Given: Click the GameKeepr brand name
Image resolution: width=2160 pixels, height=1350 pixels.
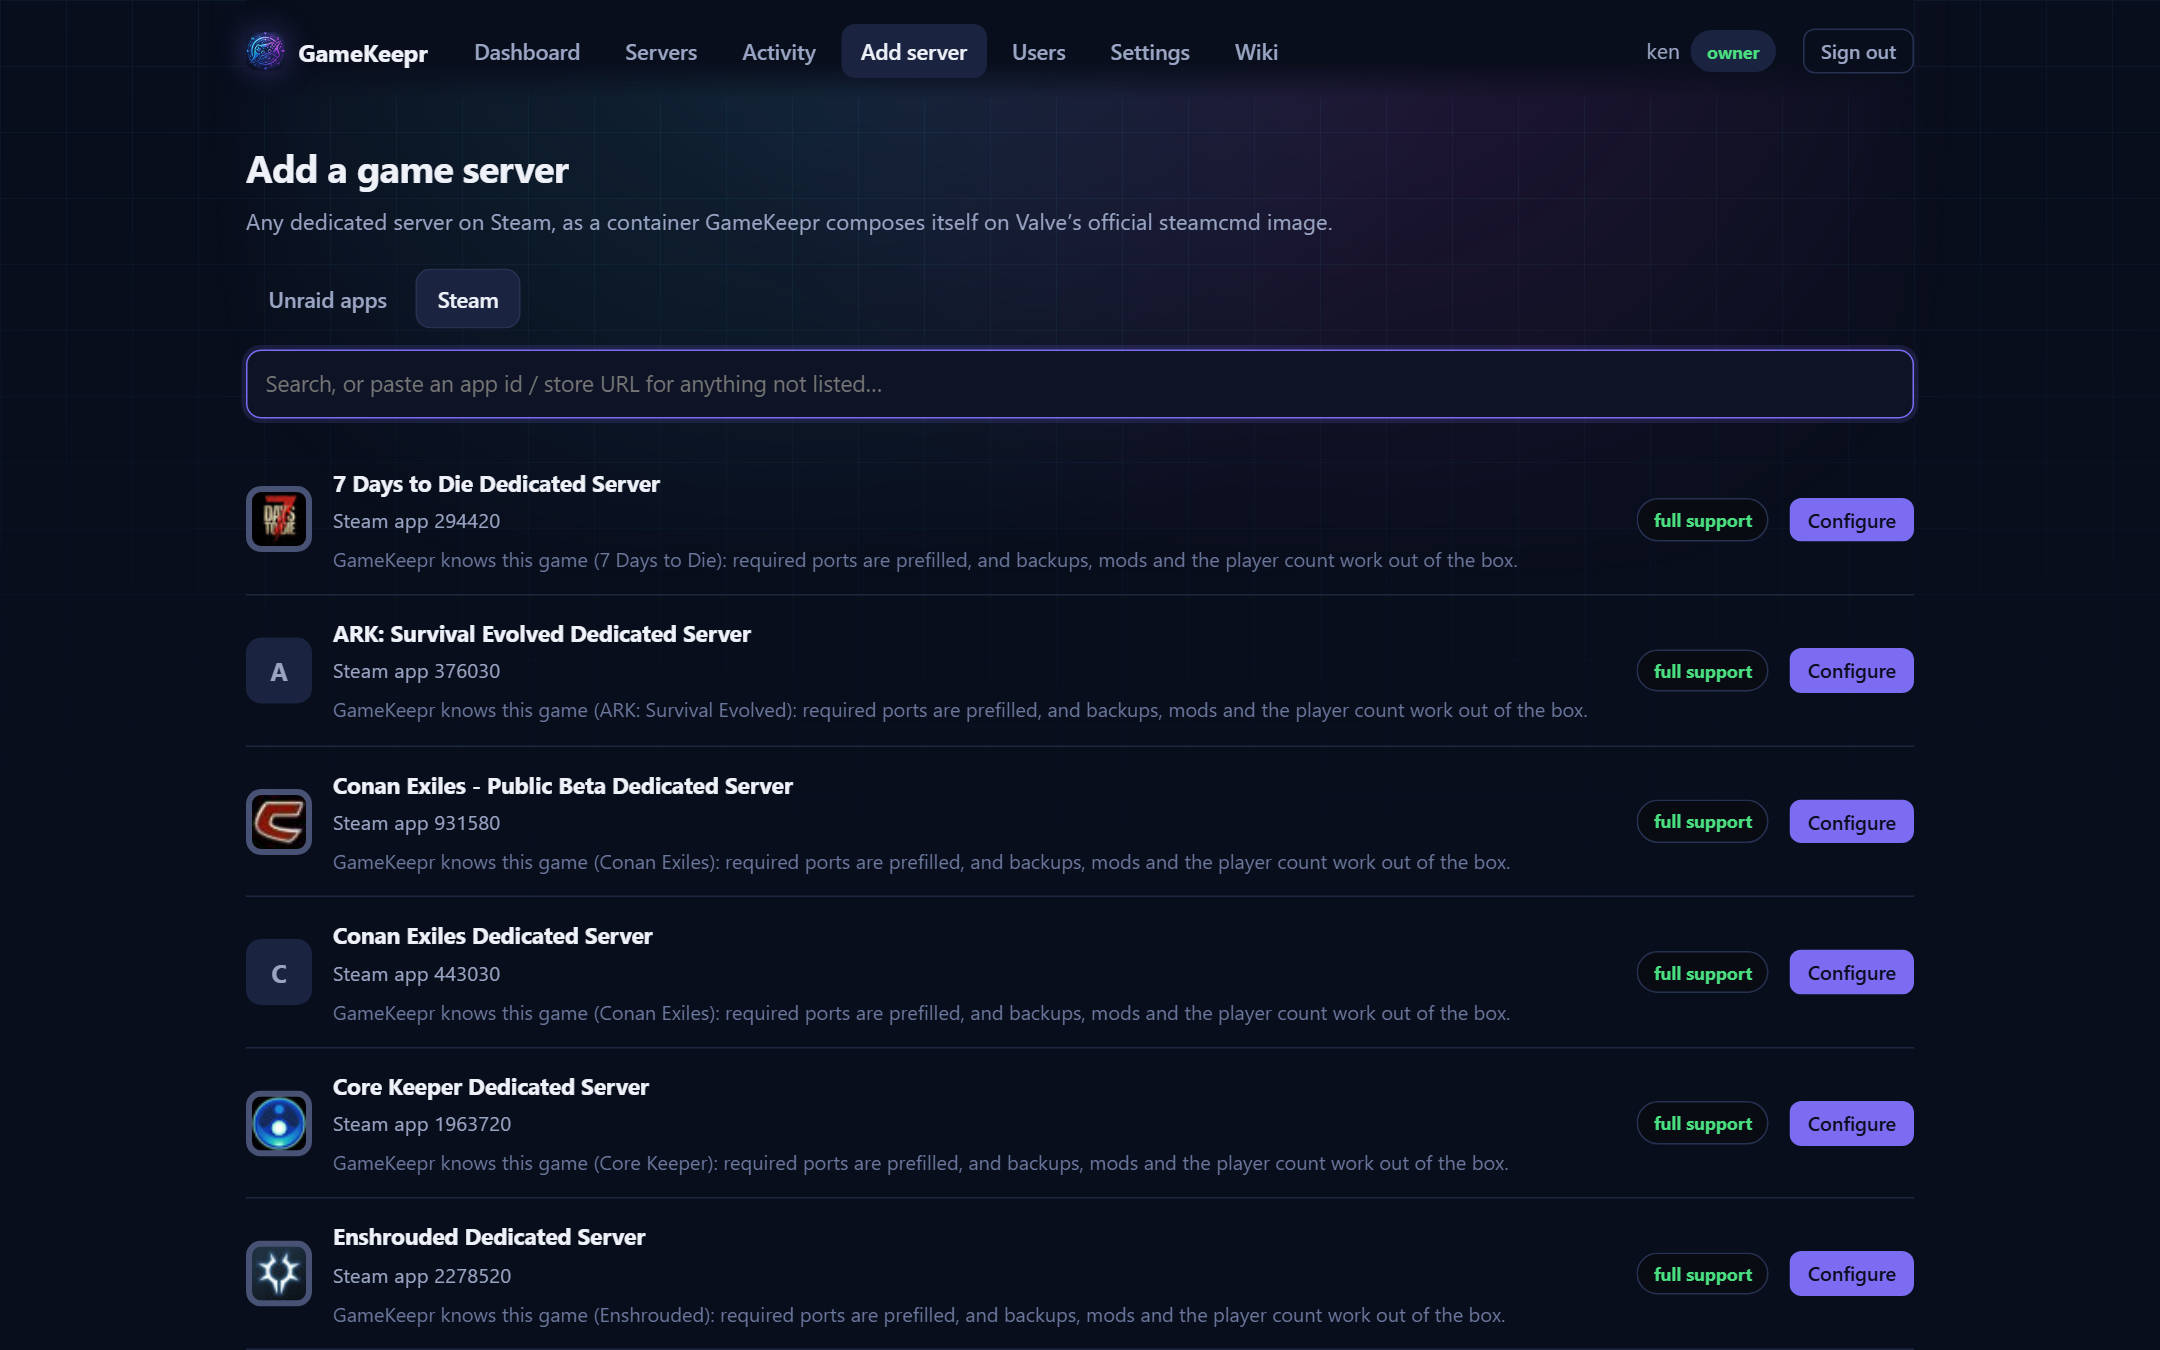Looking at the screenshot, I should pyautogui.click(x=363, y=53).
